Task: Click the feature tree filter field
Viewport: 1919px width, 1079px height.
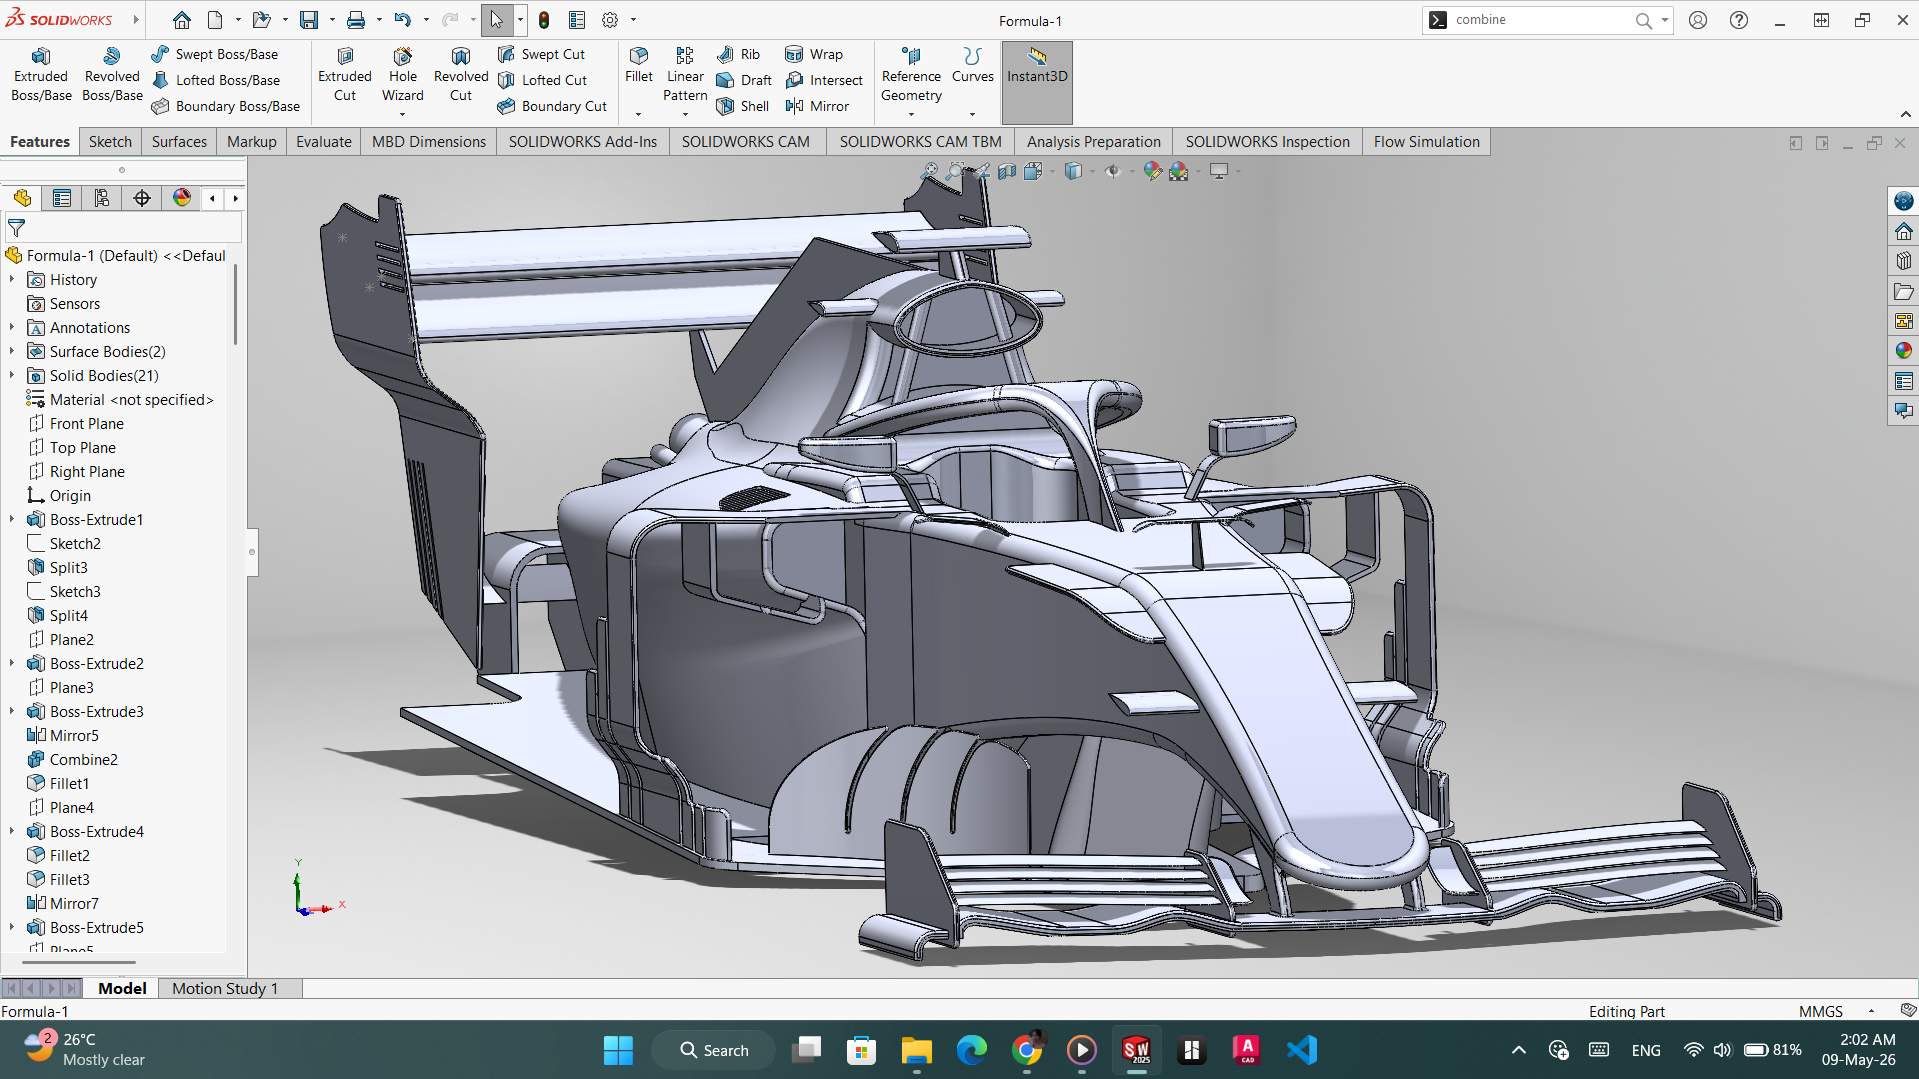Action: pyautogui.click(x=124, y=228)
